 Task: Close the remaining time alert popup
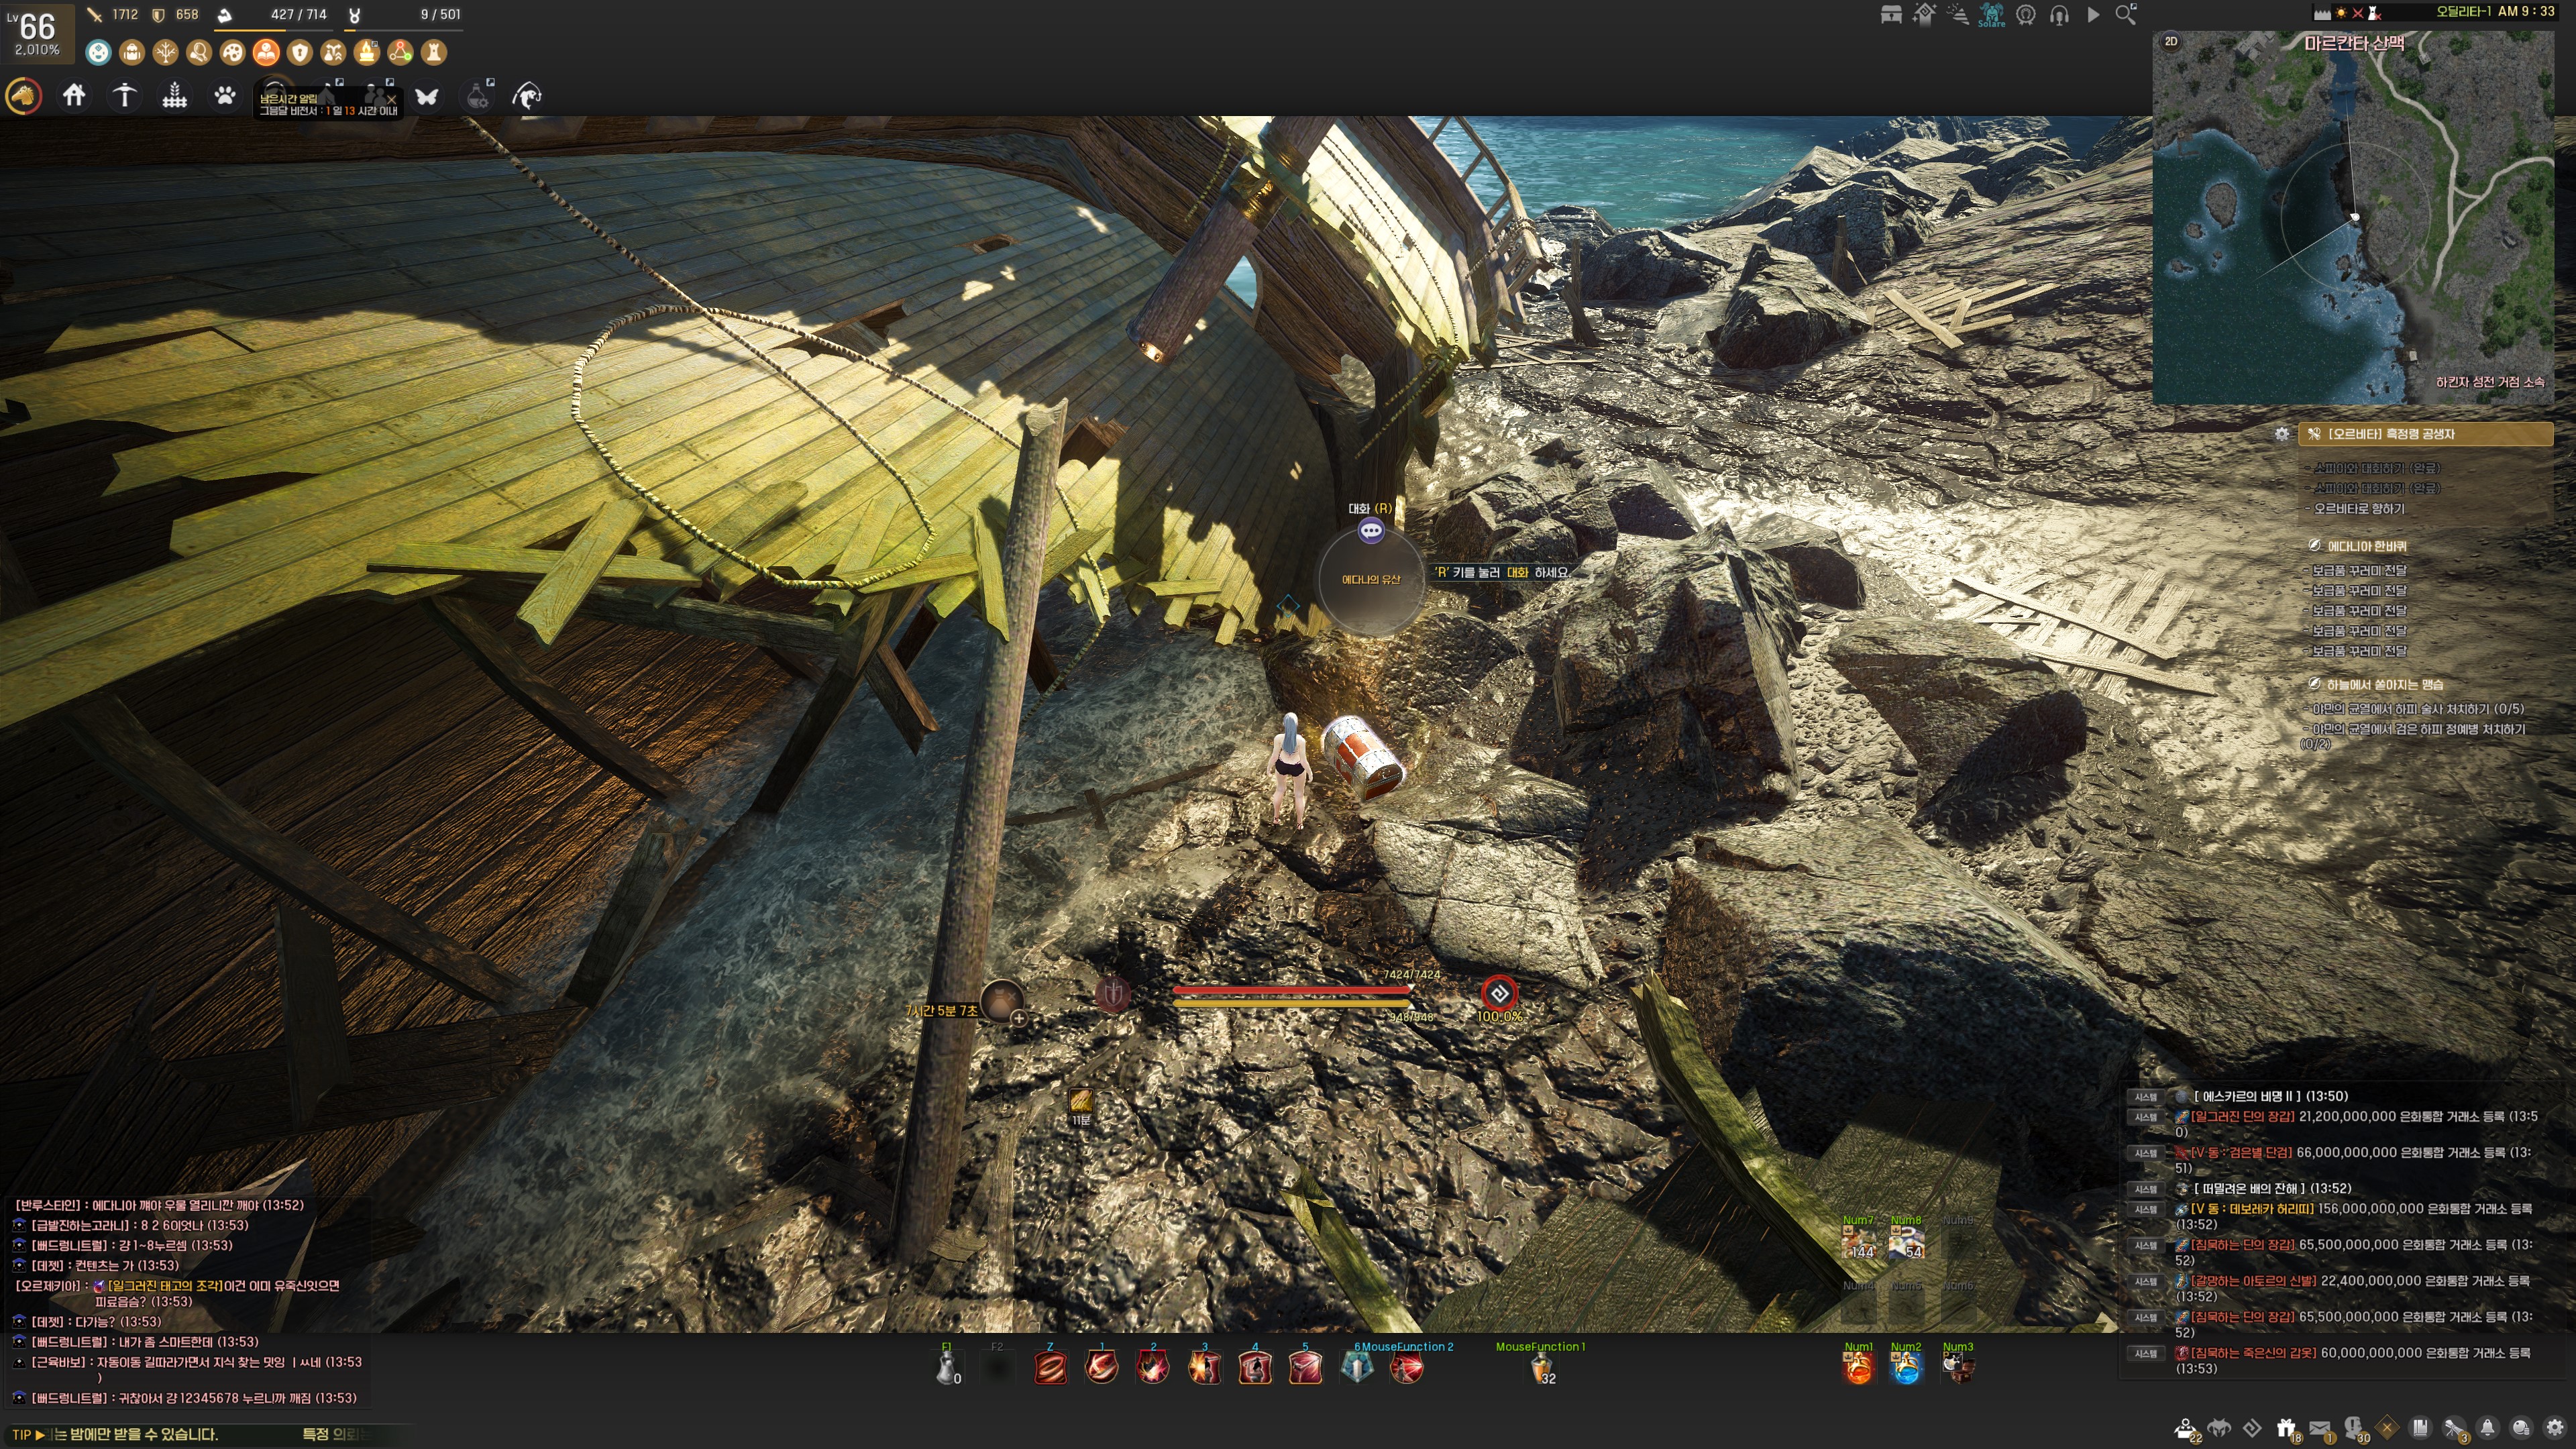pos(392,99)
